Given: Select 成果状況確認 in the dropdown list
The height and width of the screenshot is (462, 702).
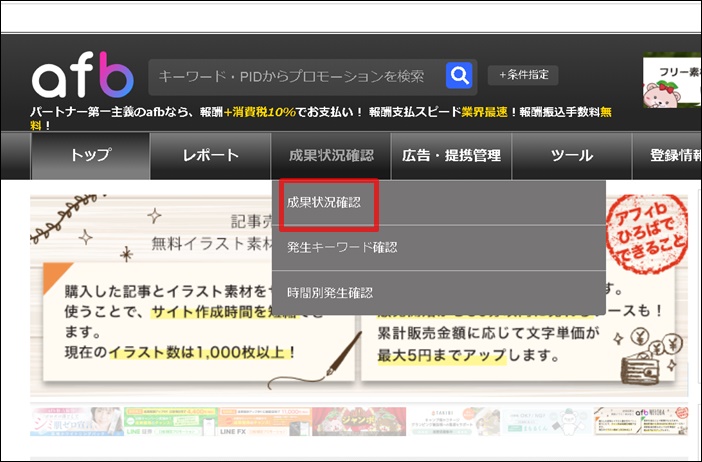Looking at the screenshot, I should click(323, 202).
